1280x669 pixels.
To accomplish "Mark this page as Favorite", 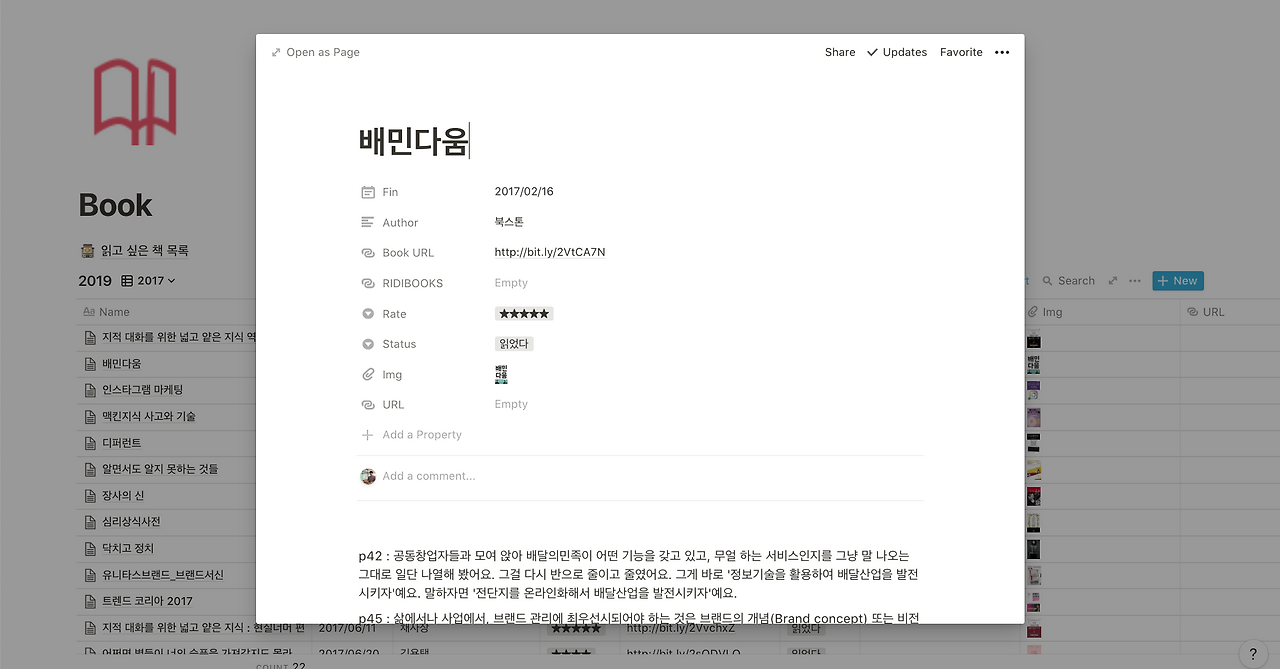I will (x=961, y=52).
